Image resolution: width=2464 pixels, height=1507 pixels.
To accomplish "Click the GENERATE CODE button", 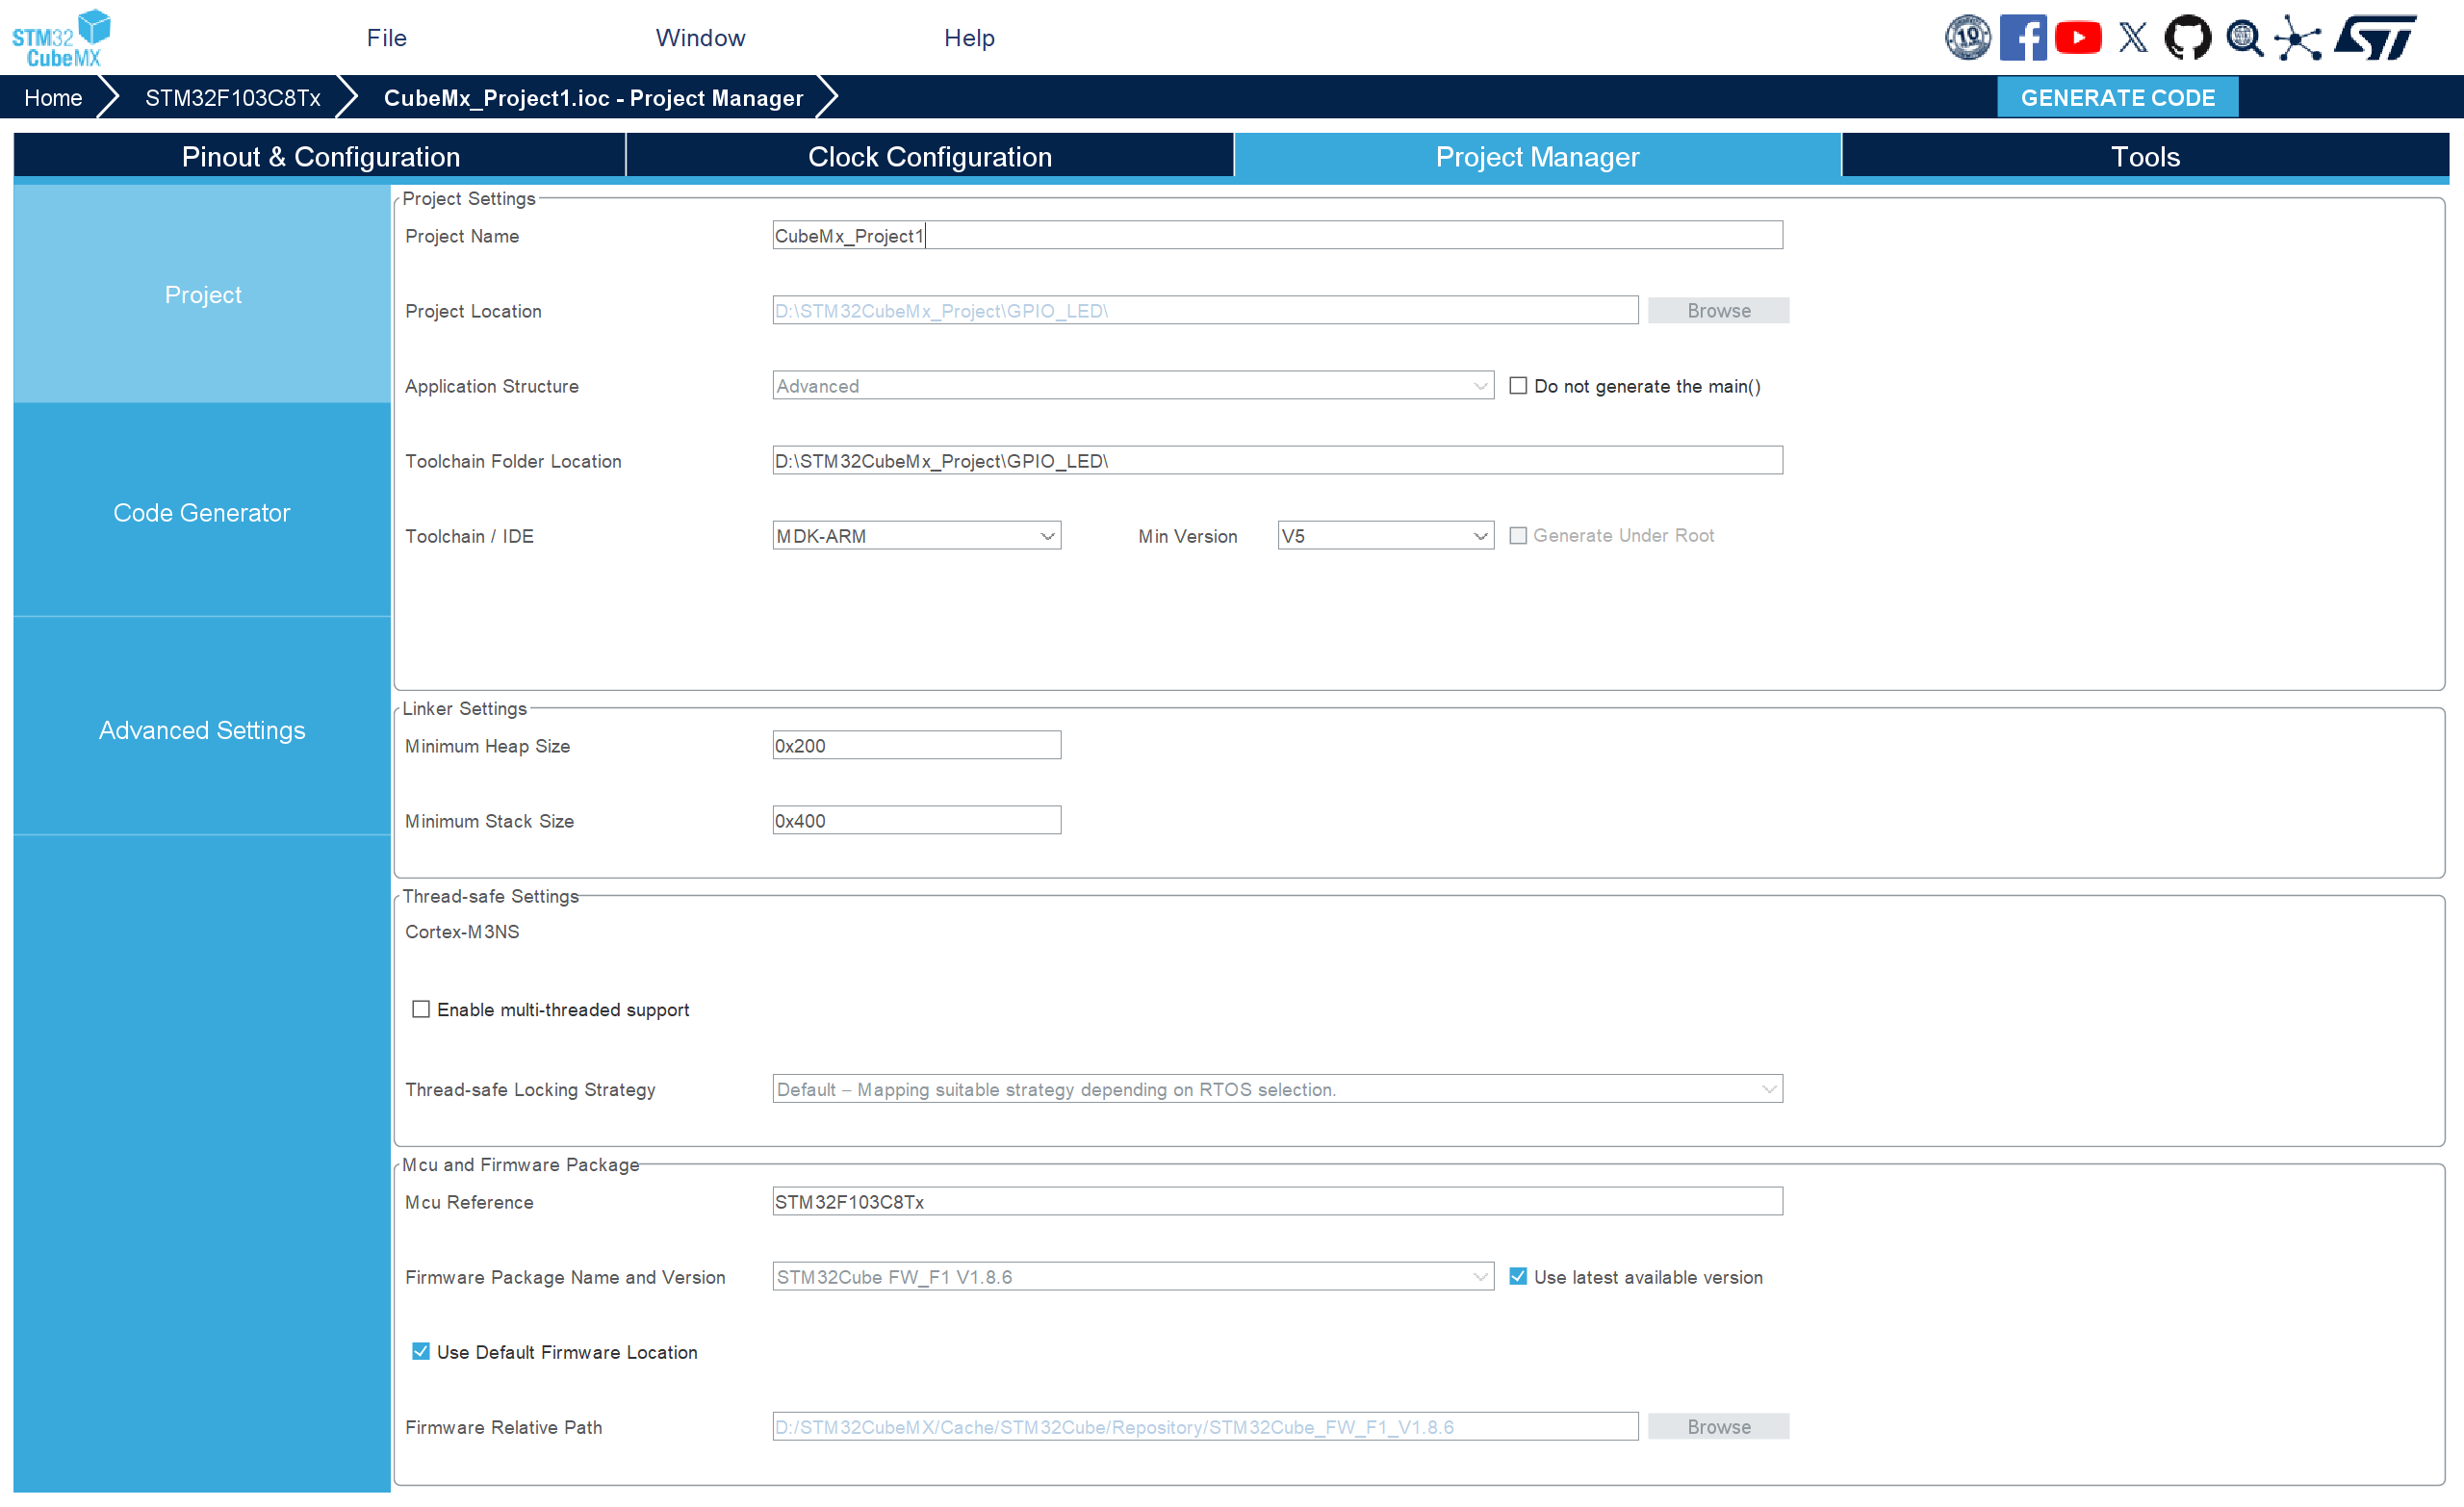I will [x=2117, y=98].
